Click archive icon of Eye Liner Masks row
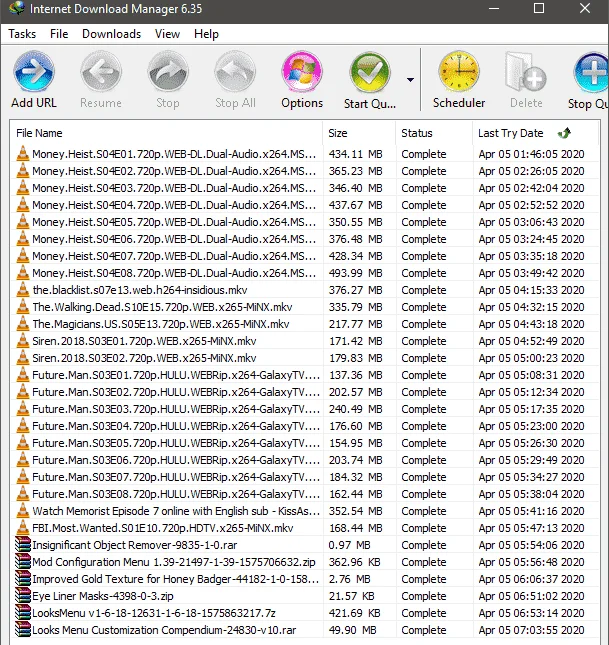Screen dimensions: 609x645 pyautogui.click(x=23, y=596)
